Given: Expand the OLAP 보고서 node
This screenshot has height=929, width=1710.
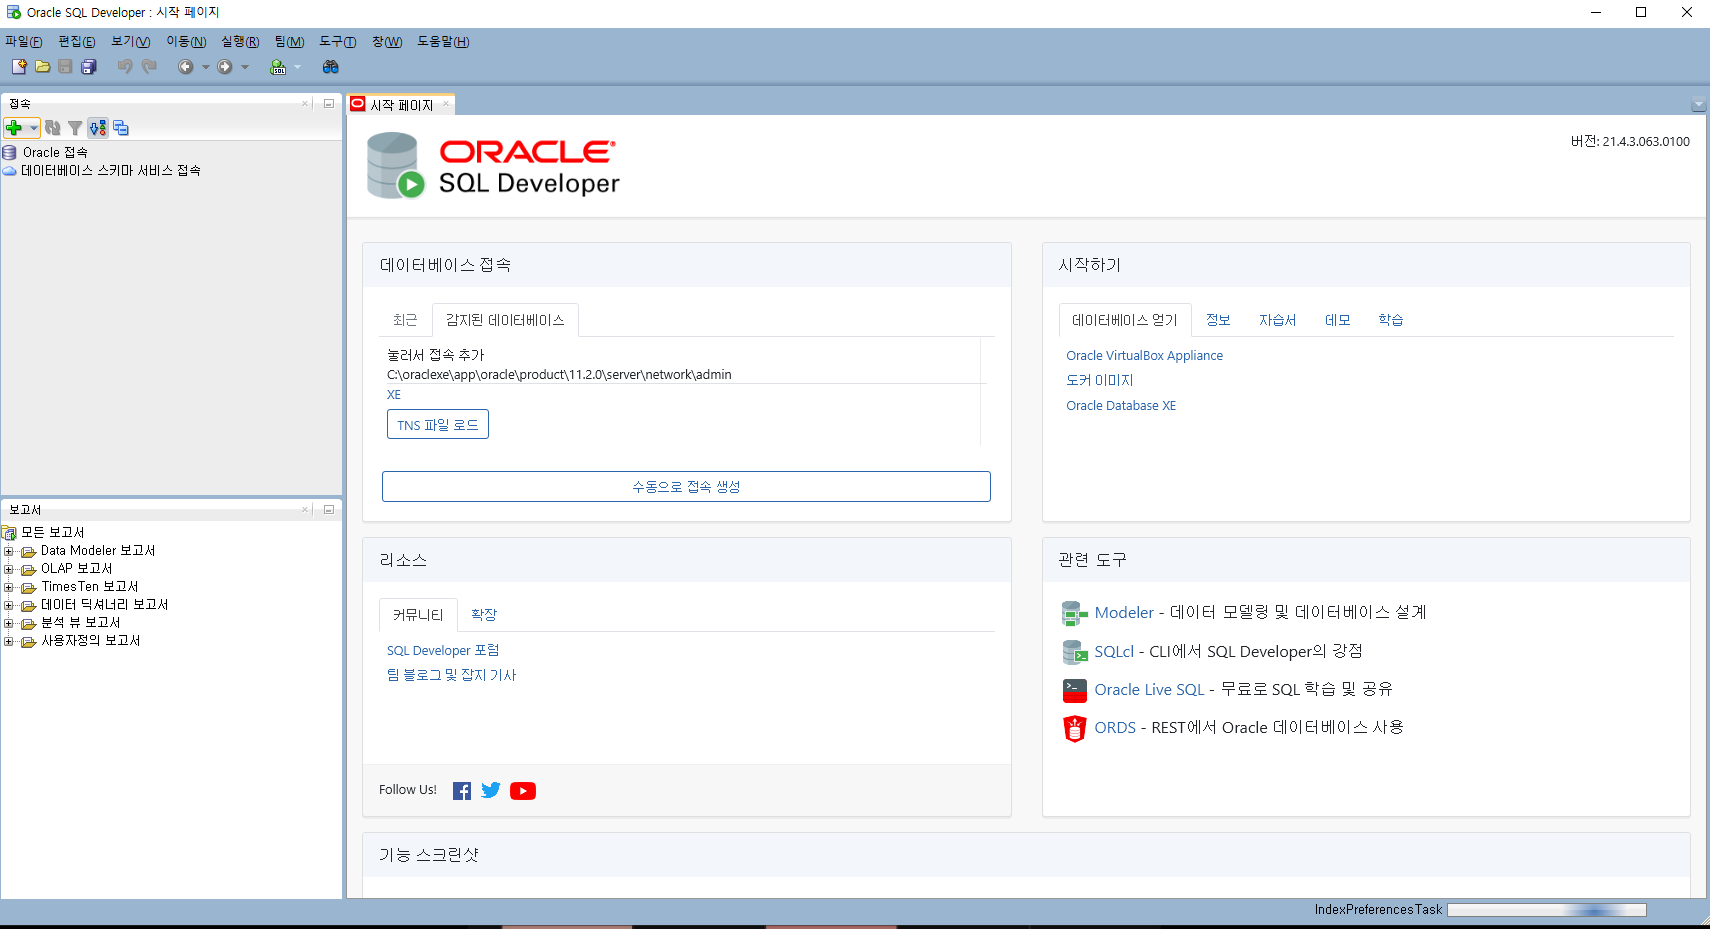Looking at the screenshot, I should 8,569.
